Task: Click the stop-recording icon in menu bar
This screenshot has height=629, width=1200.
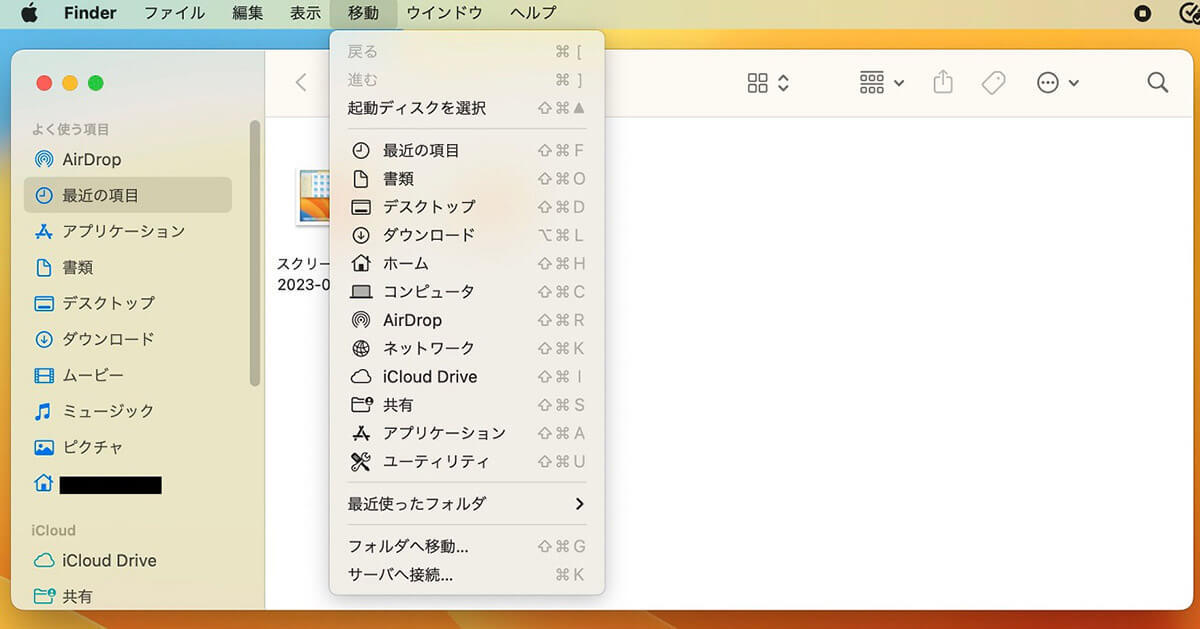Action: click(x=1143, y=13)
